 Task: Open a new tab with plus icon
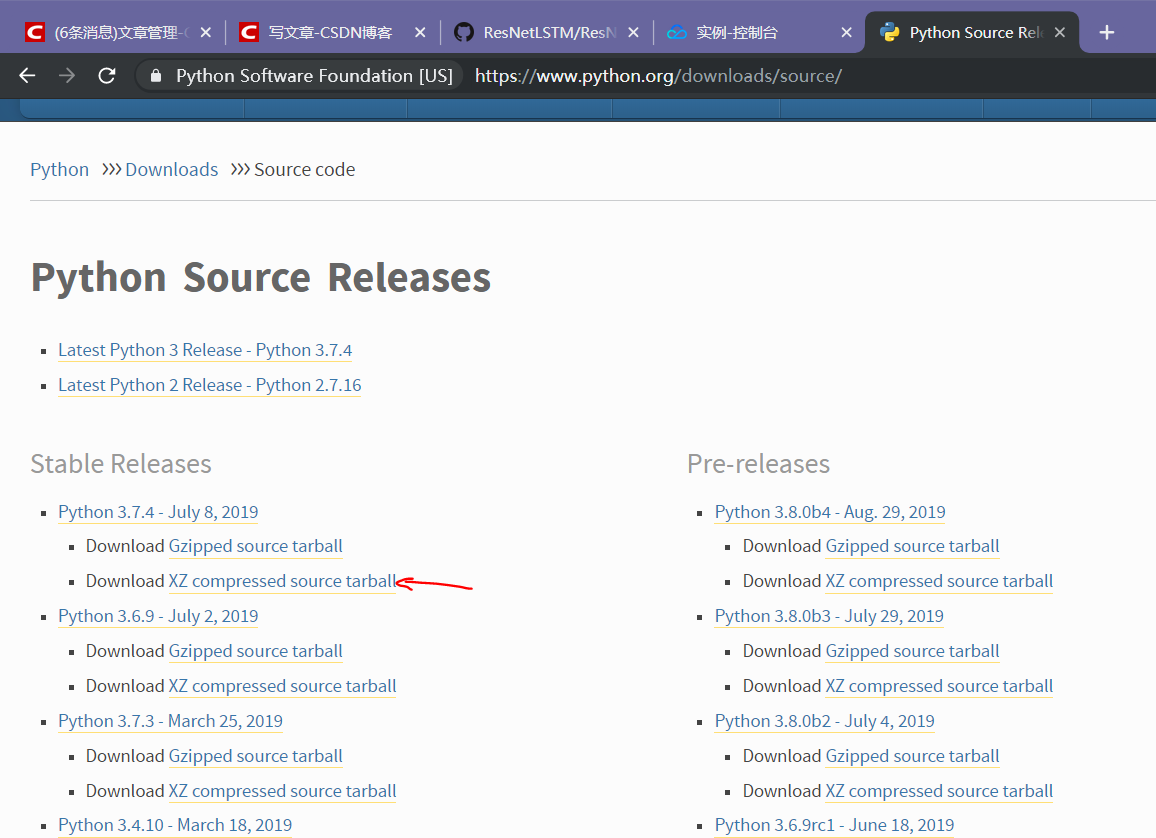click(x=1107, y=32)
